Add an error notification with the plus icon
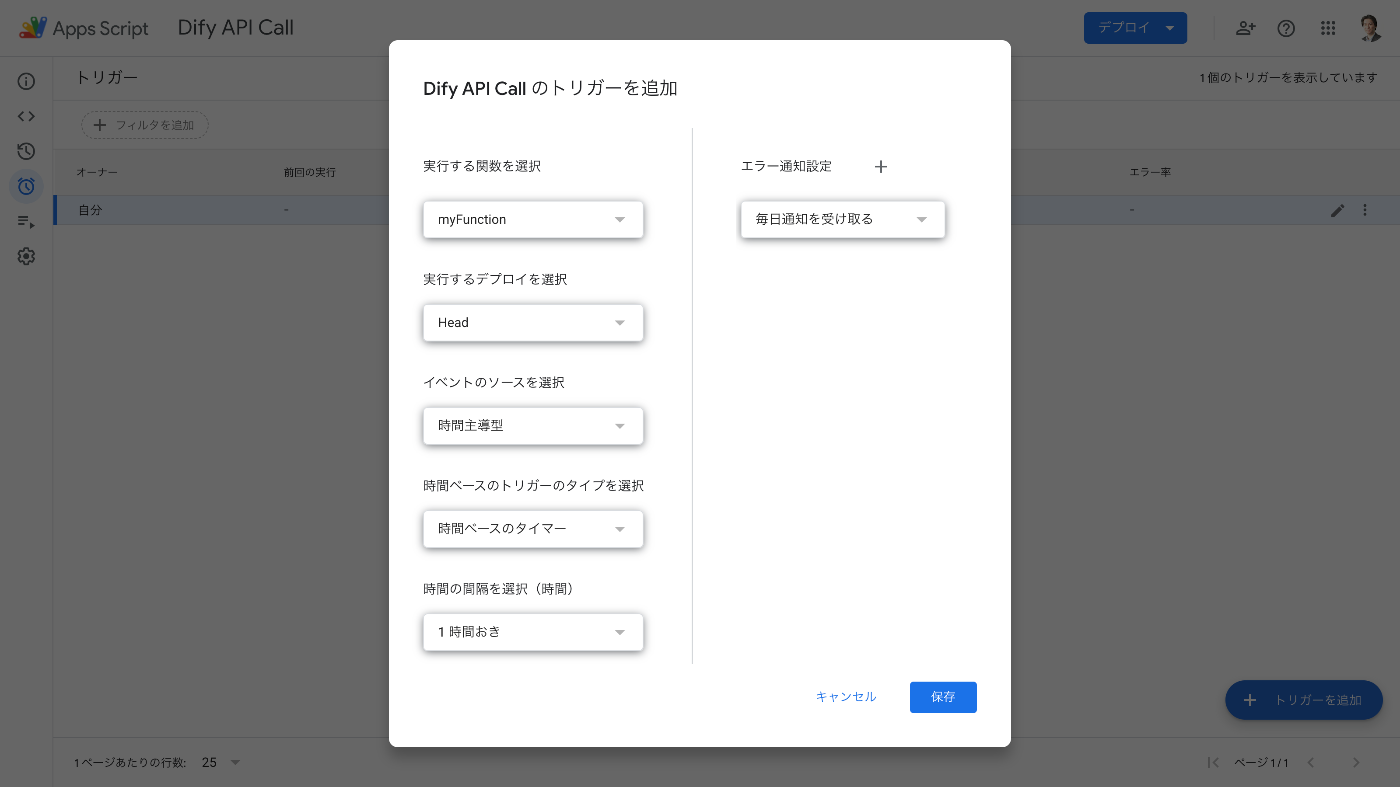 (x=880, y=166)
